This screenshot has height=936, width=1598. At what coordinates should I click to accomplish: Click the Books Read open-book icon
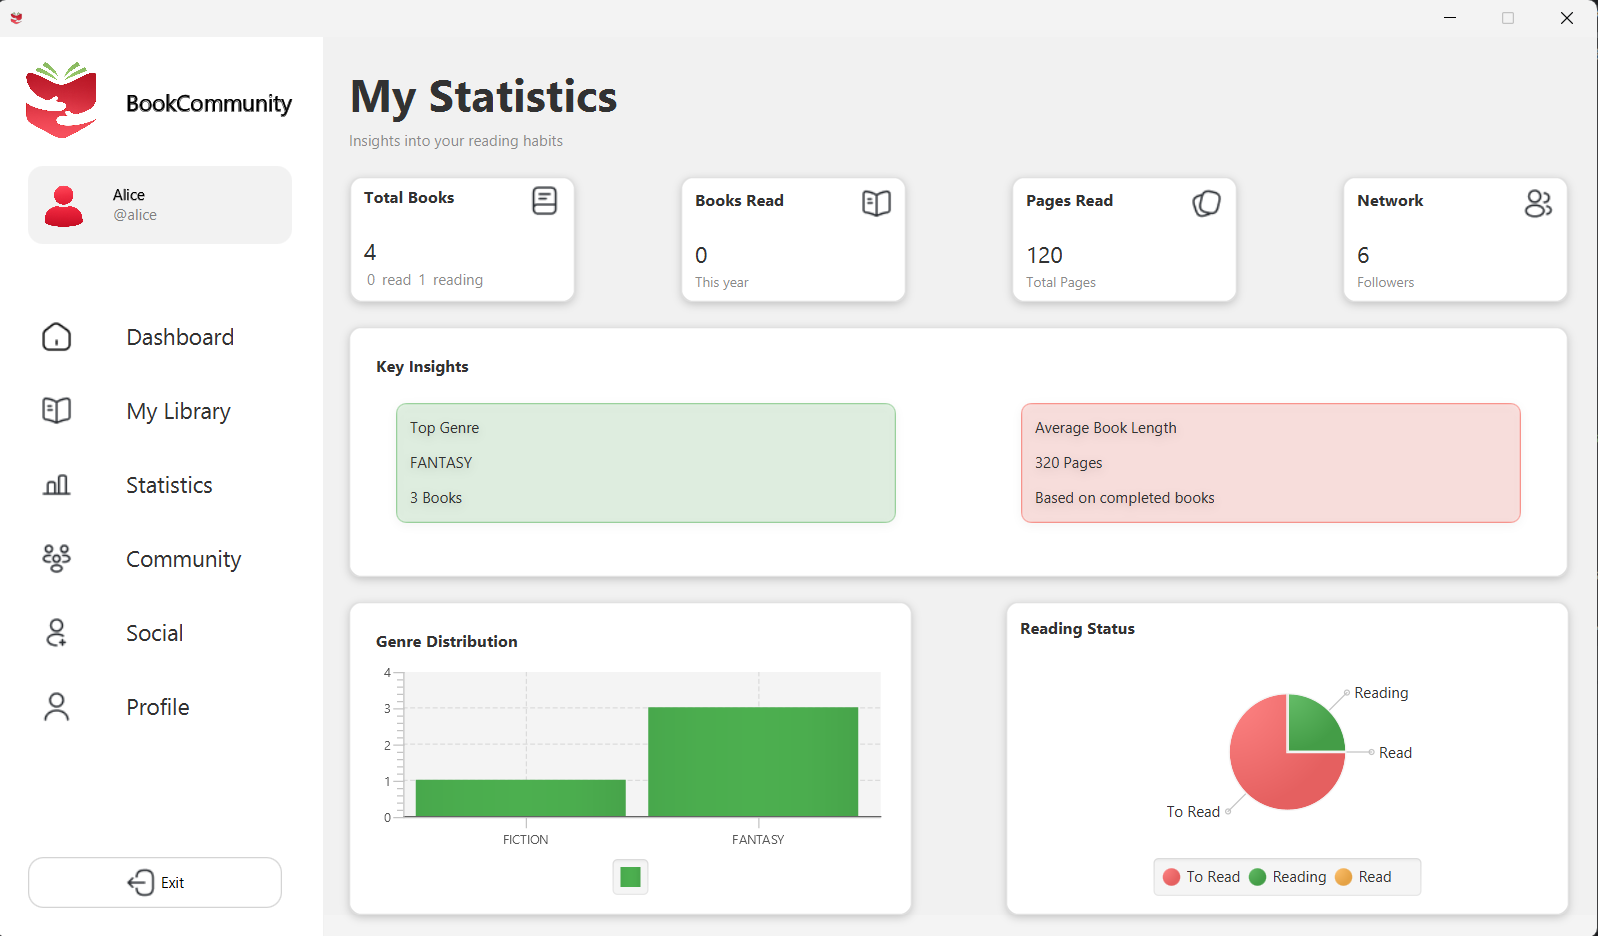[876, 204]
